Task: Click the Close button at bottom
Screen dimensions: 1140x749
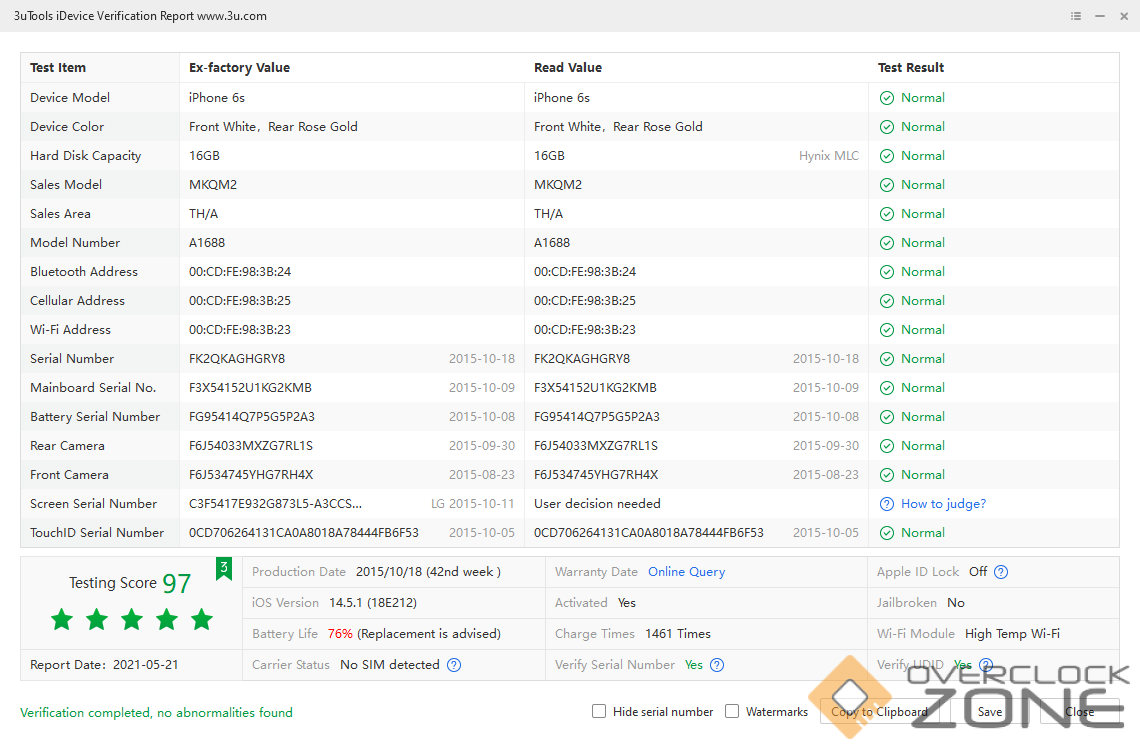Action: pyautogui.click(x=1079, y=712)
